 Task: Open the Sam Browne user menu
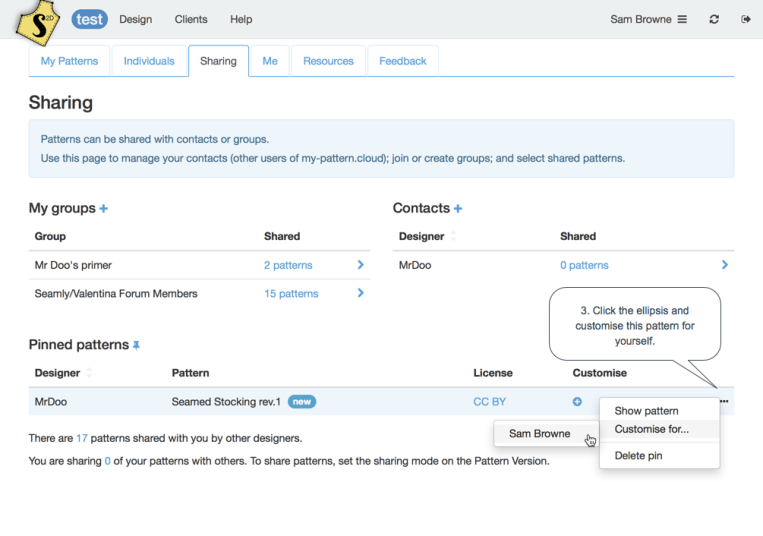coord(648,19)
